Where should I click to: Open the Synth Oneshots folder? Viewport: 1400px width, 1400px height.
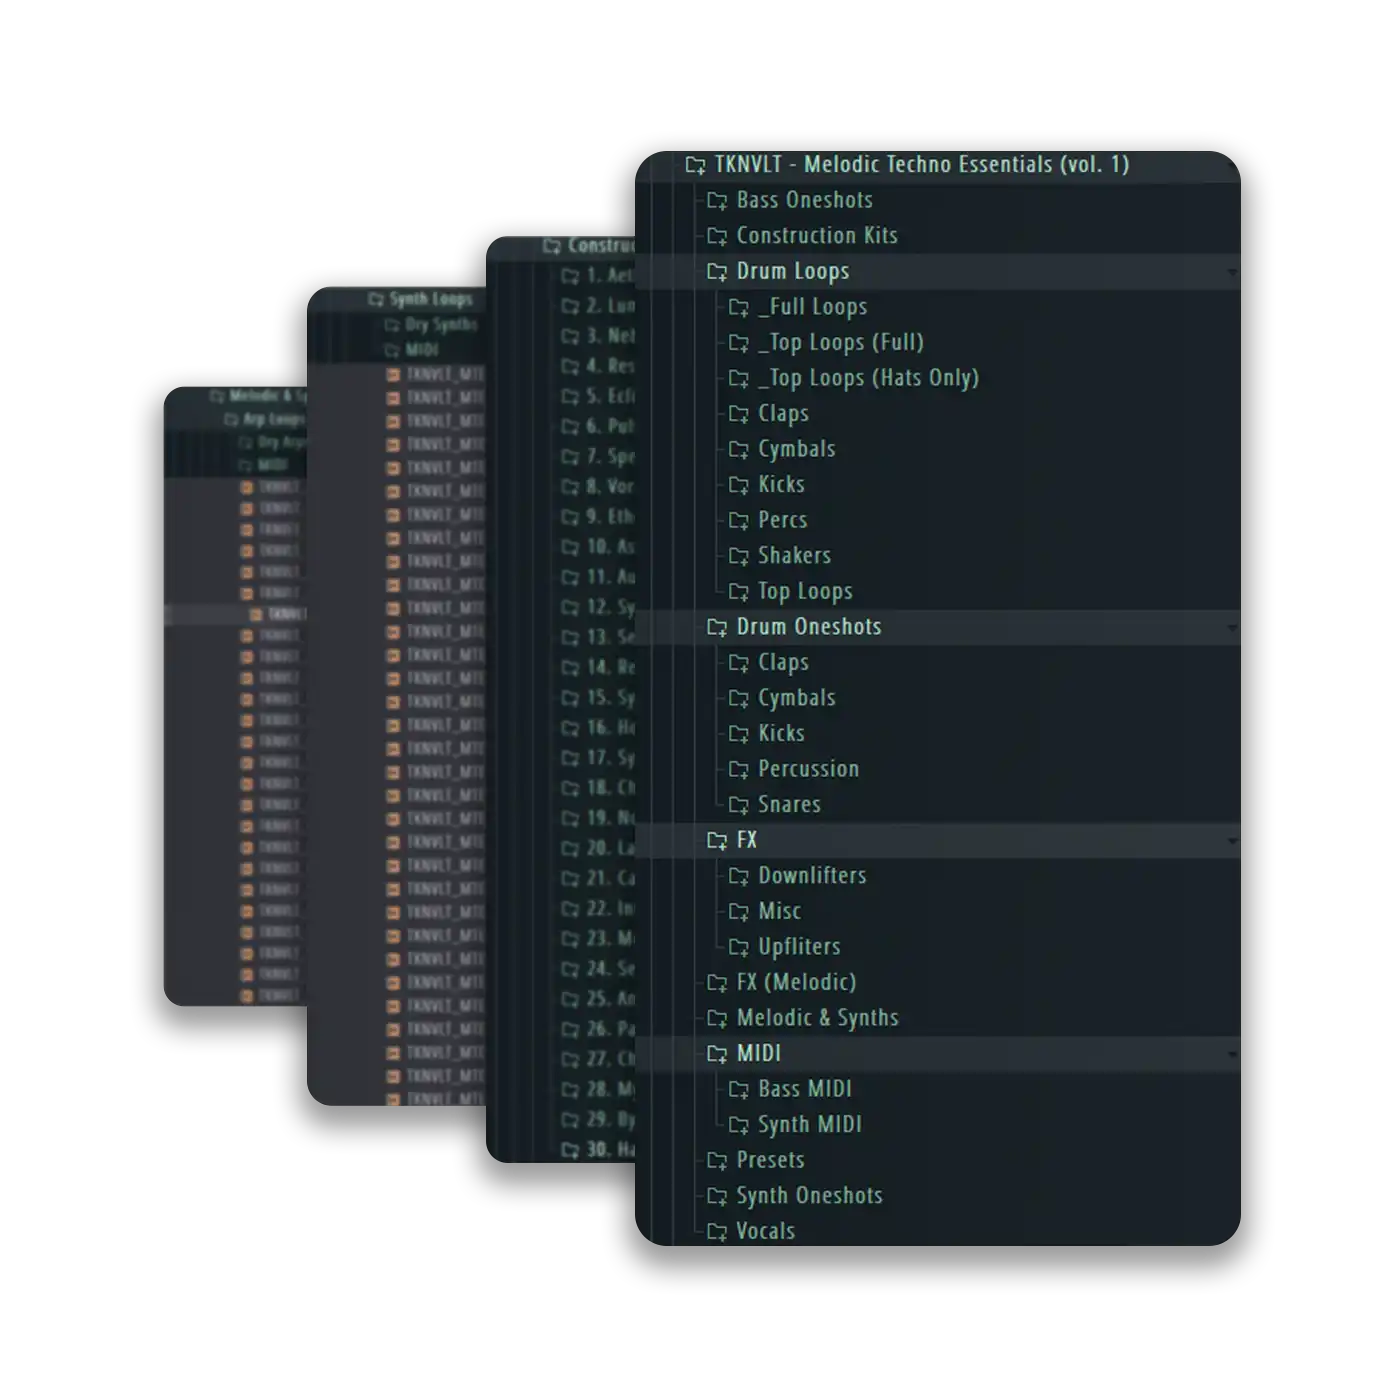coord(809,1196)
